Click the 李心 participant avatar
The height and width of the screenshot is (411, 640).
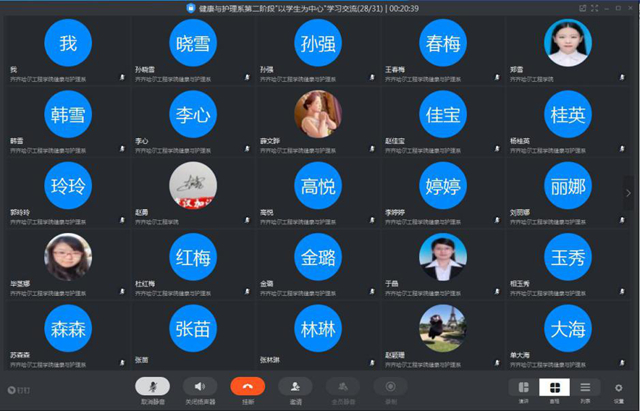click(194, 114)
